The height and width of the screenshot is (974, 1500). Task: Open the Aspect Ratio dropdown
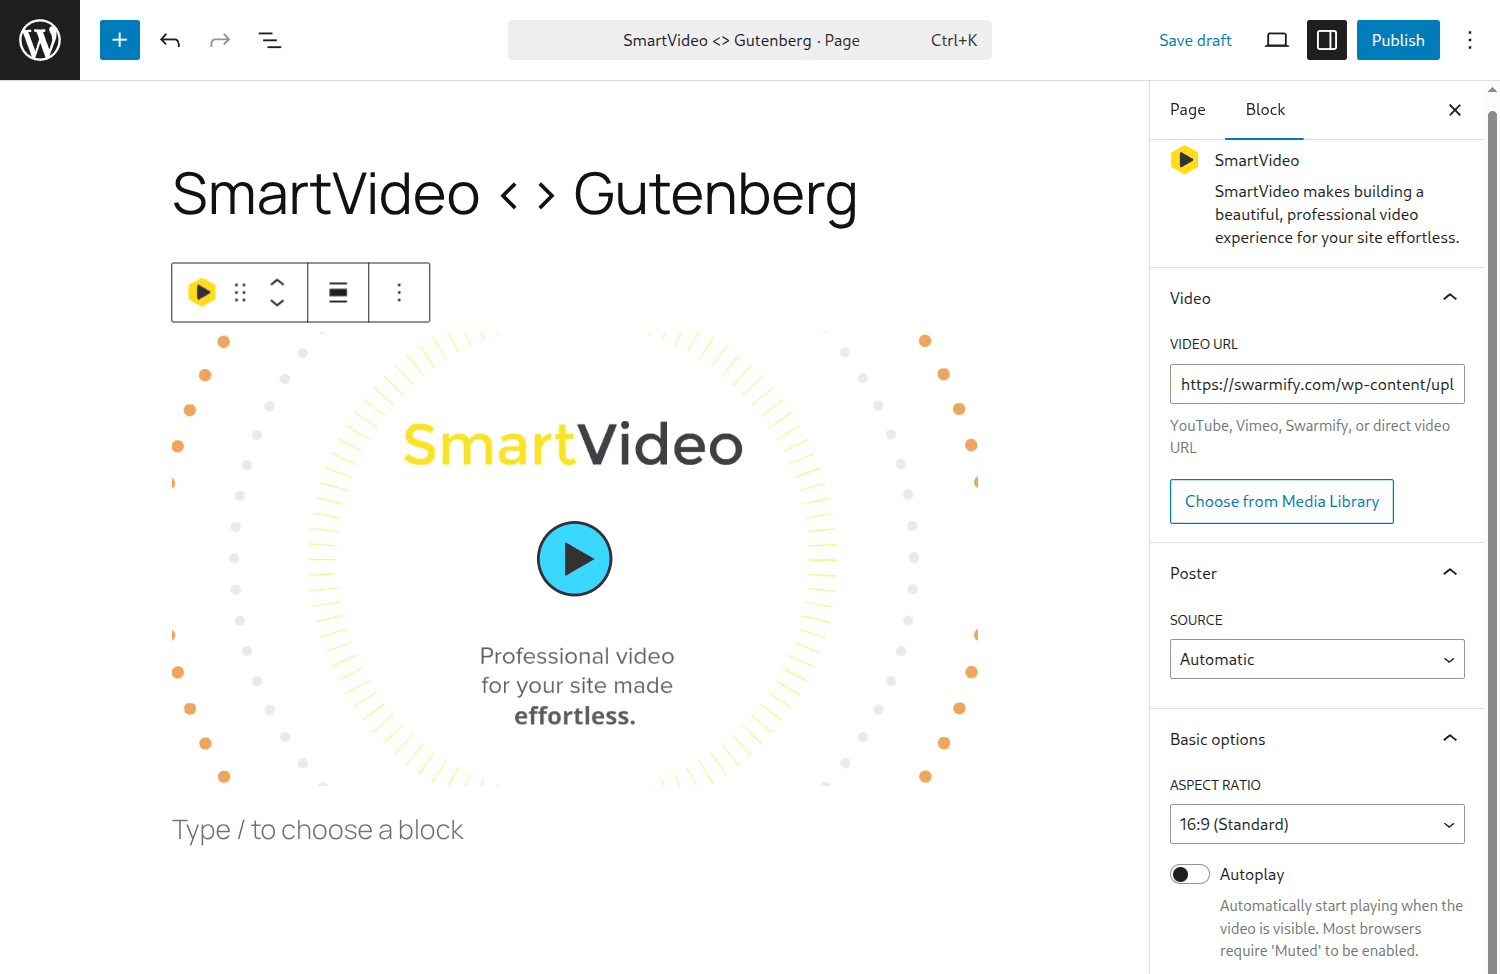point(1317,823)
